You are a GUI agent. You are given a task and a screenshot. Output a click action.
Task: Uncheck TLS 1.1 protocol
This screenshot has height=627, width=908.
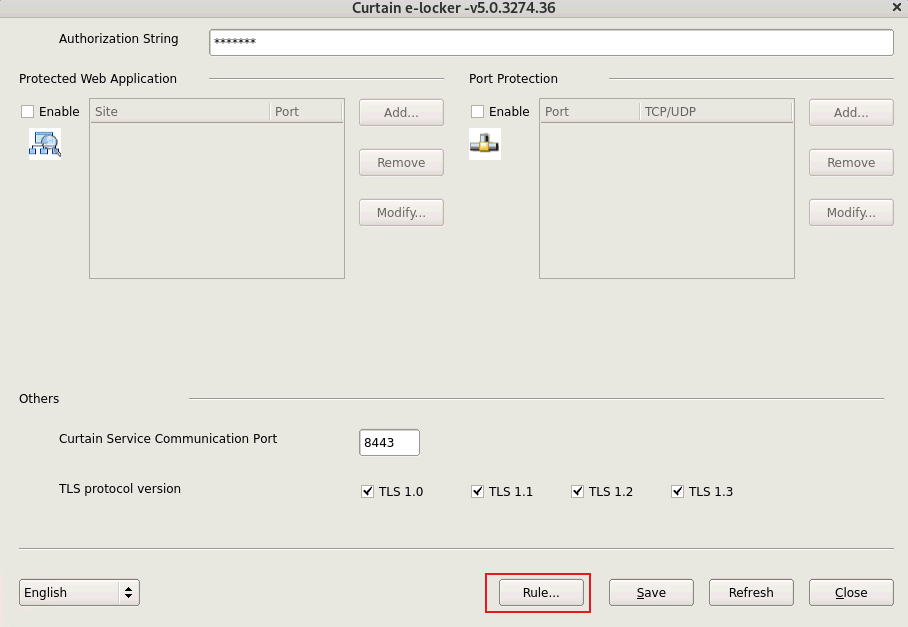click(x=477, y=492)
